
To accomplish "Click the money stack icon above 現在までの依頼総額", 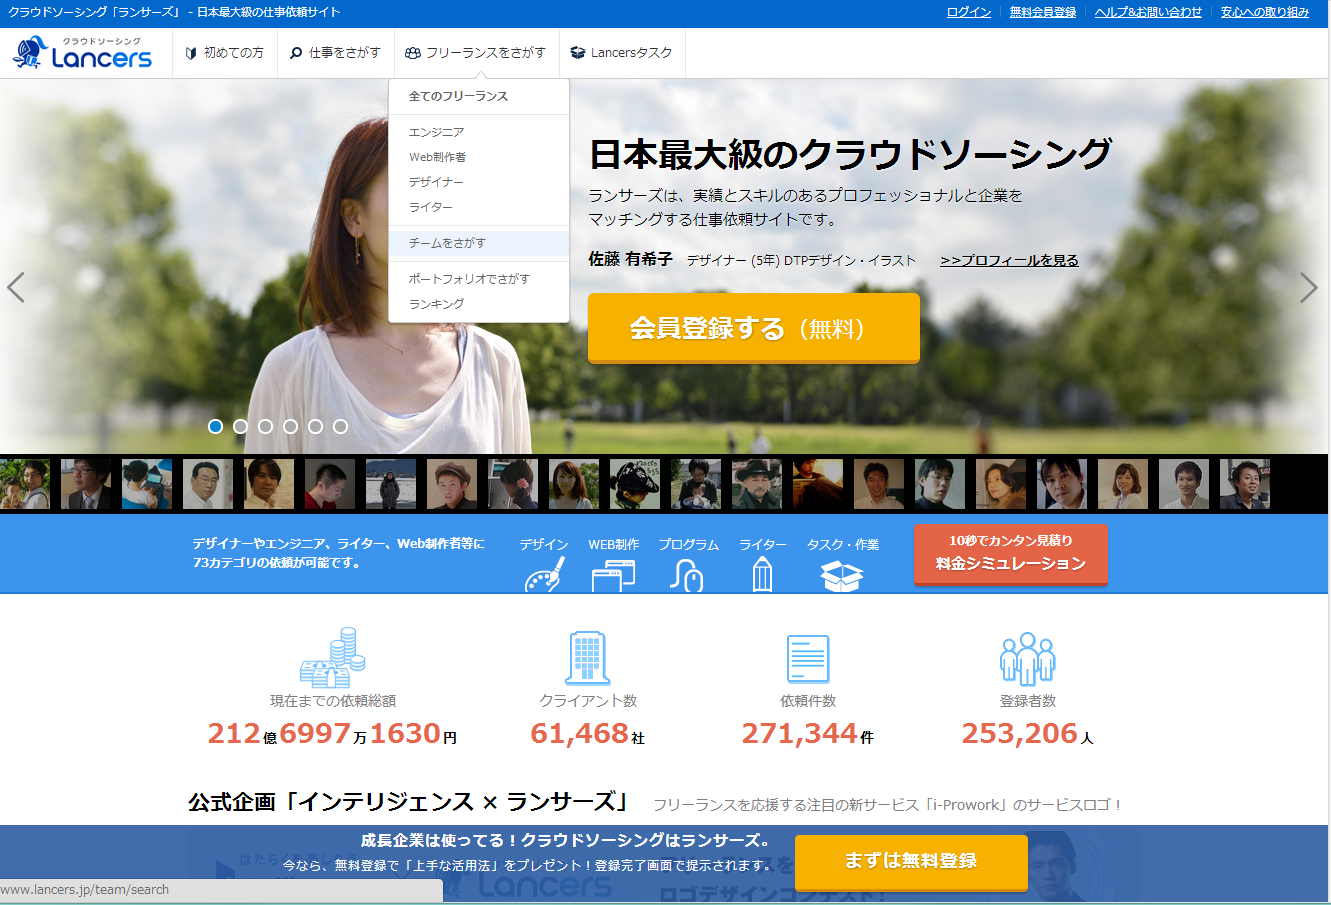I will pos(333,658).
